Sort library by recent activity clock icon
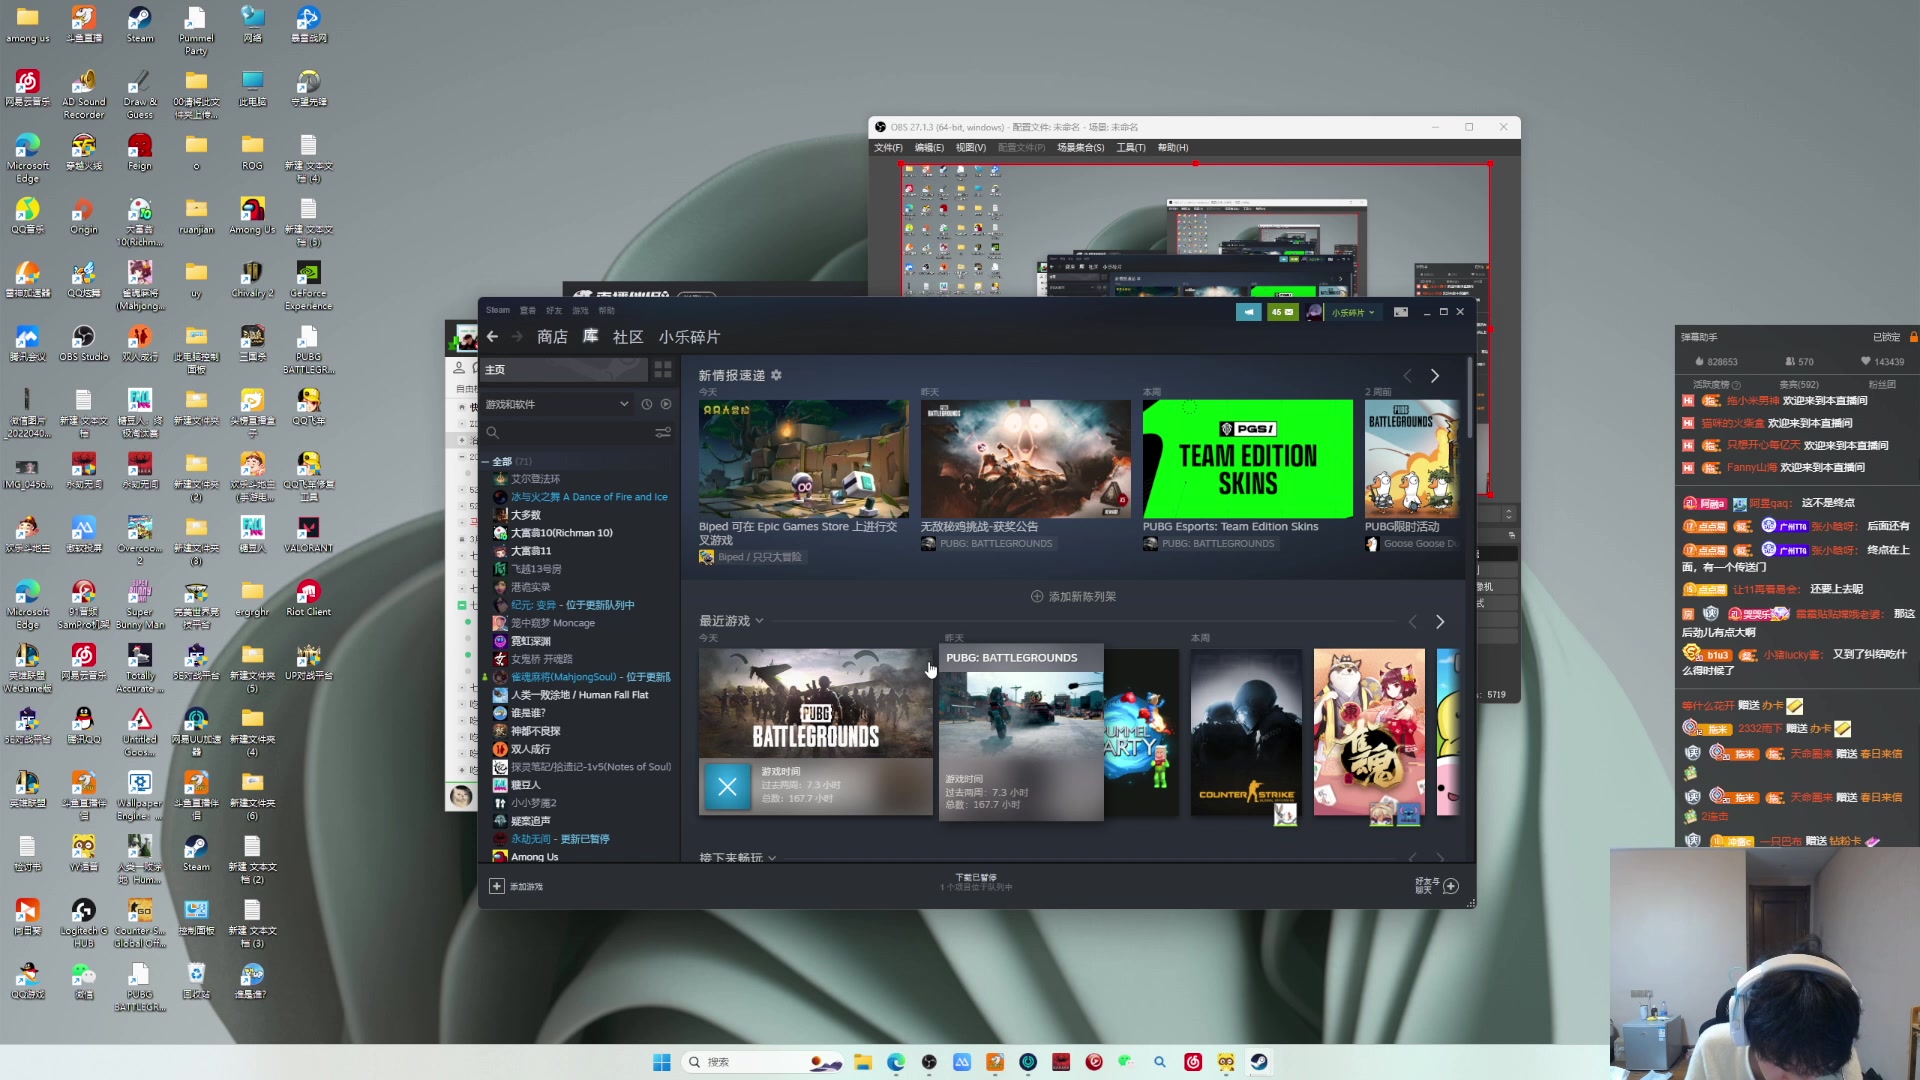 click(x=647, y=404)
